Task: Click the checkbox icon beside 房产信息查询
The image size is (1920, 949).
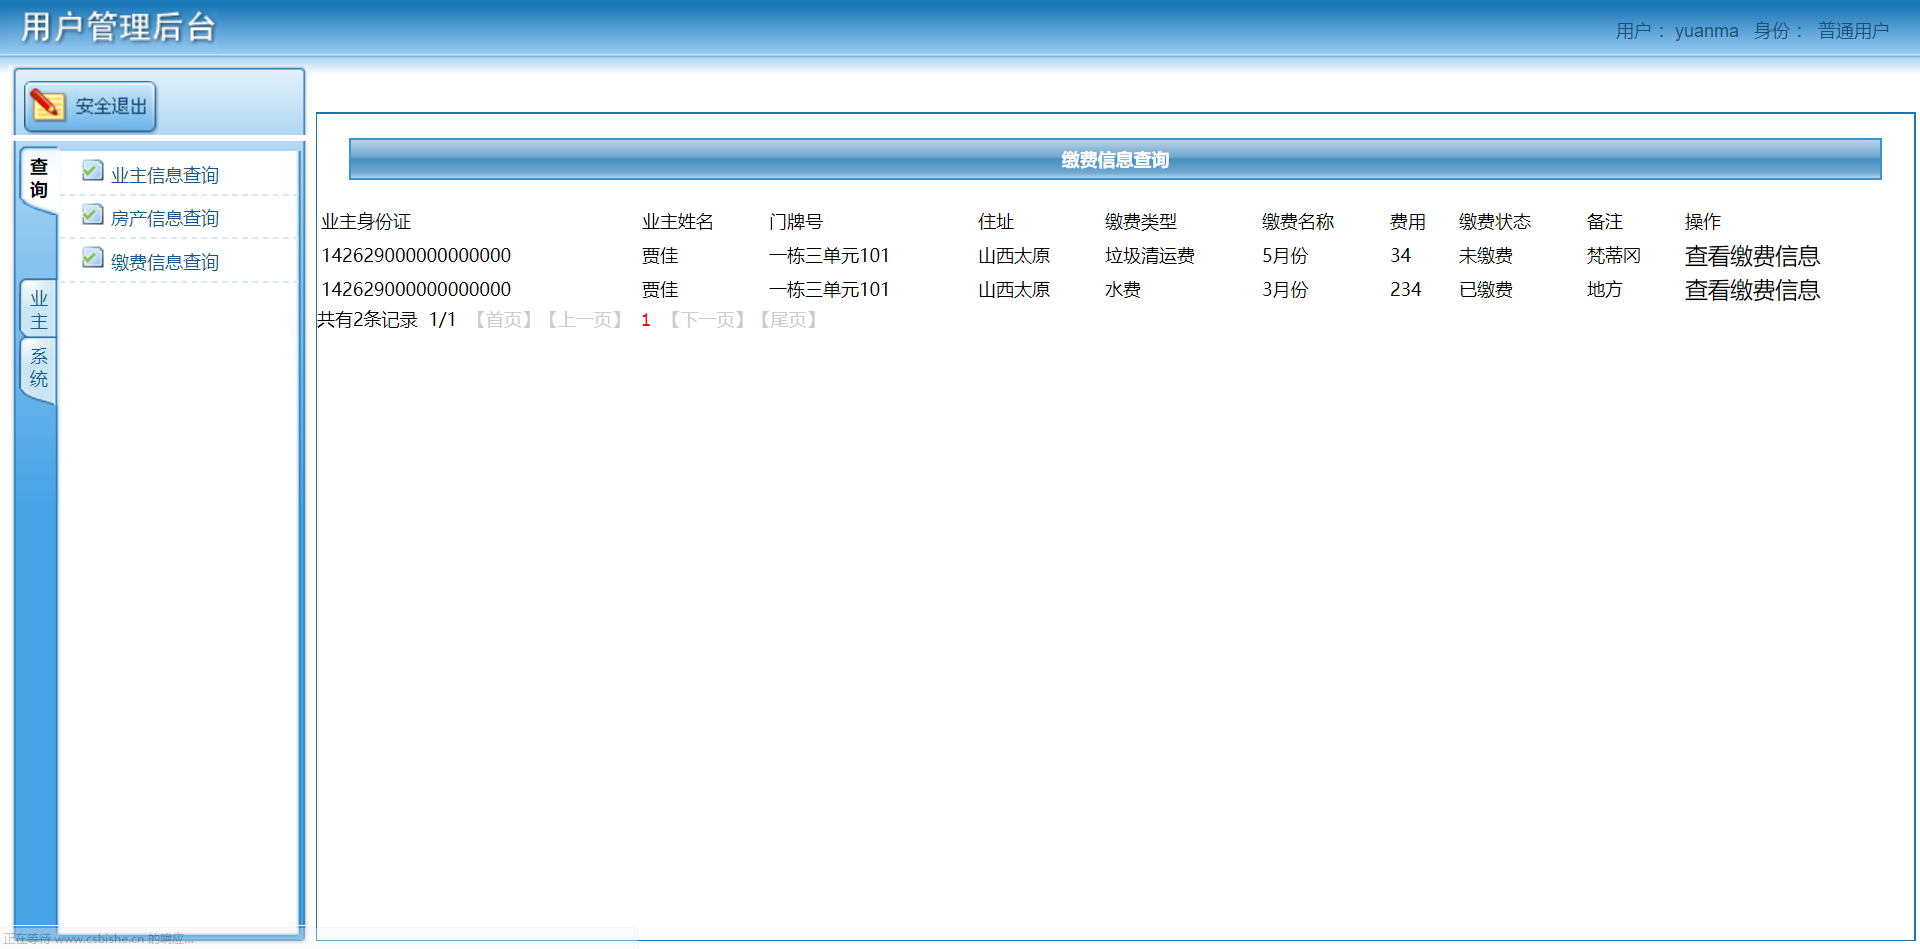Action: (92, 214)
